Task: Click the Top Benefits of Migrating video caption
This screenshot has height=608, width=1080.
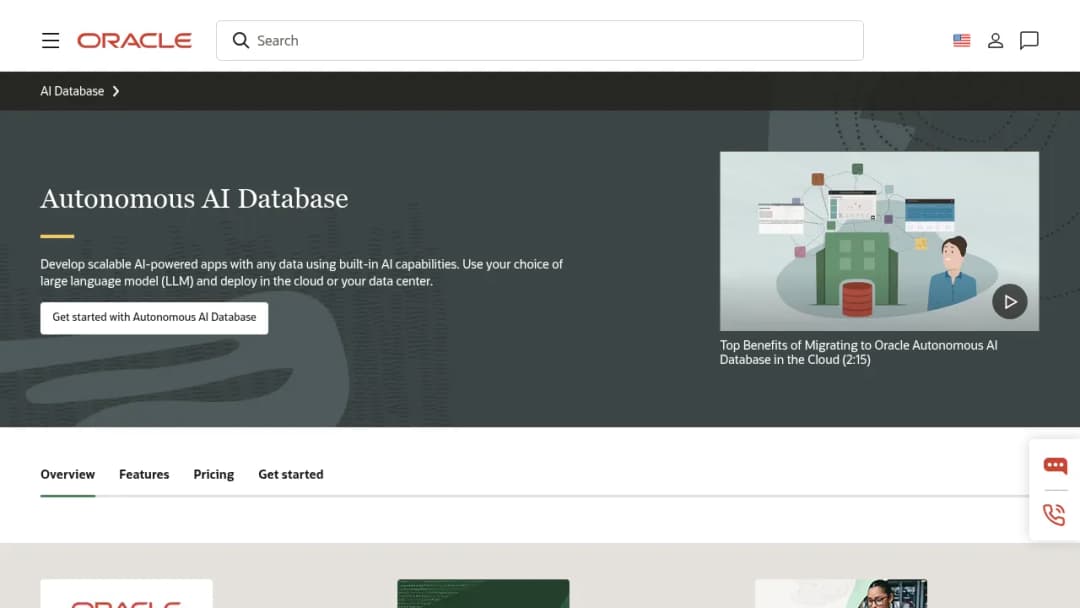Action: pos(858,353)
